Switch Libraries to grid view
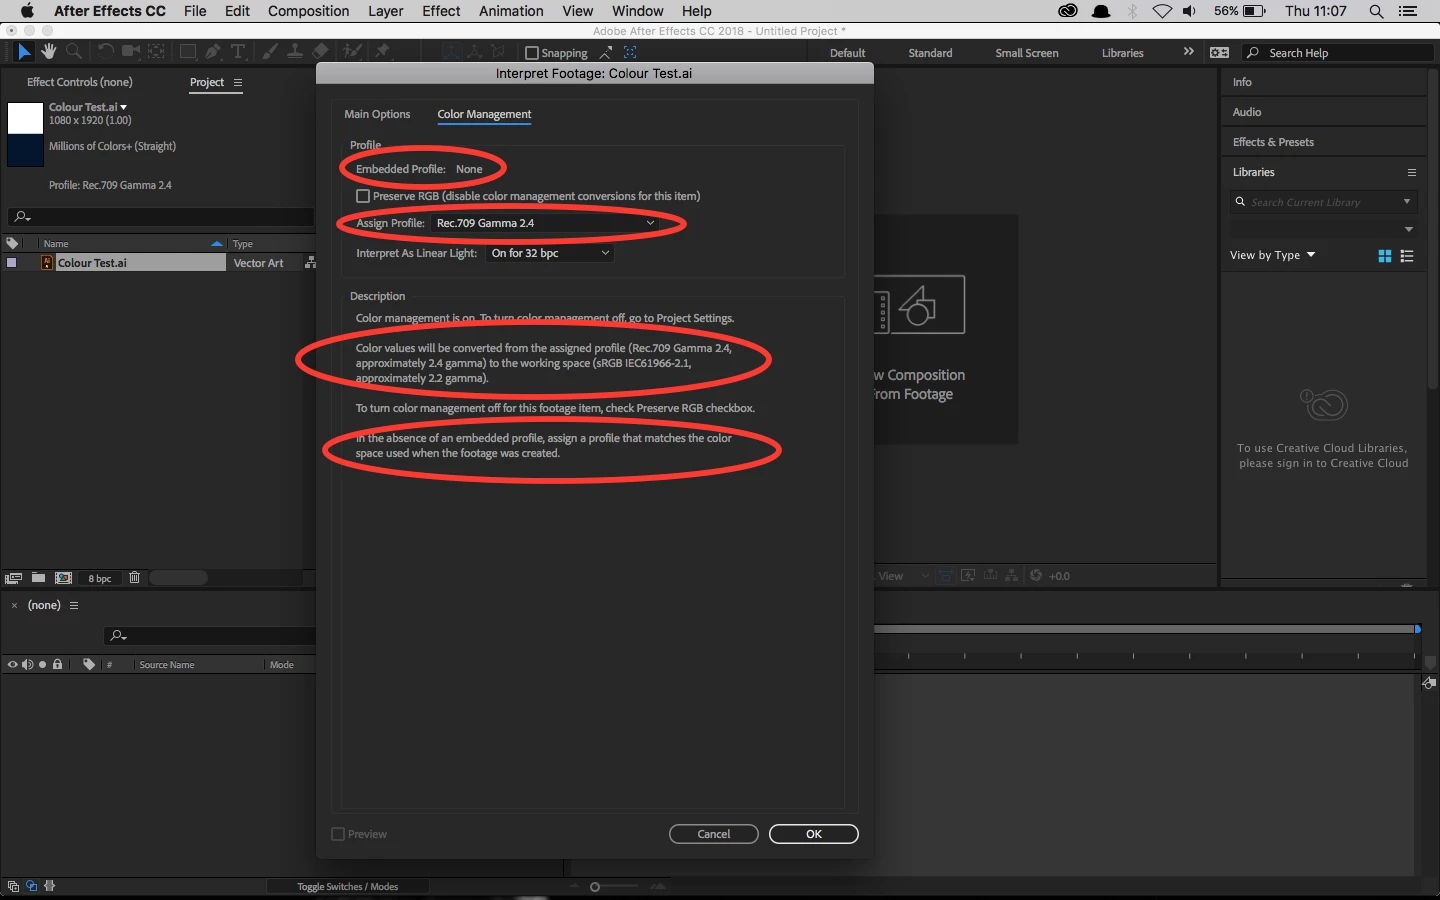1440x900 pixels. [1385, 256]
